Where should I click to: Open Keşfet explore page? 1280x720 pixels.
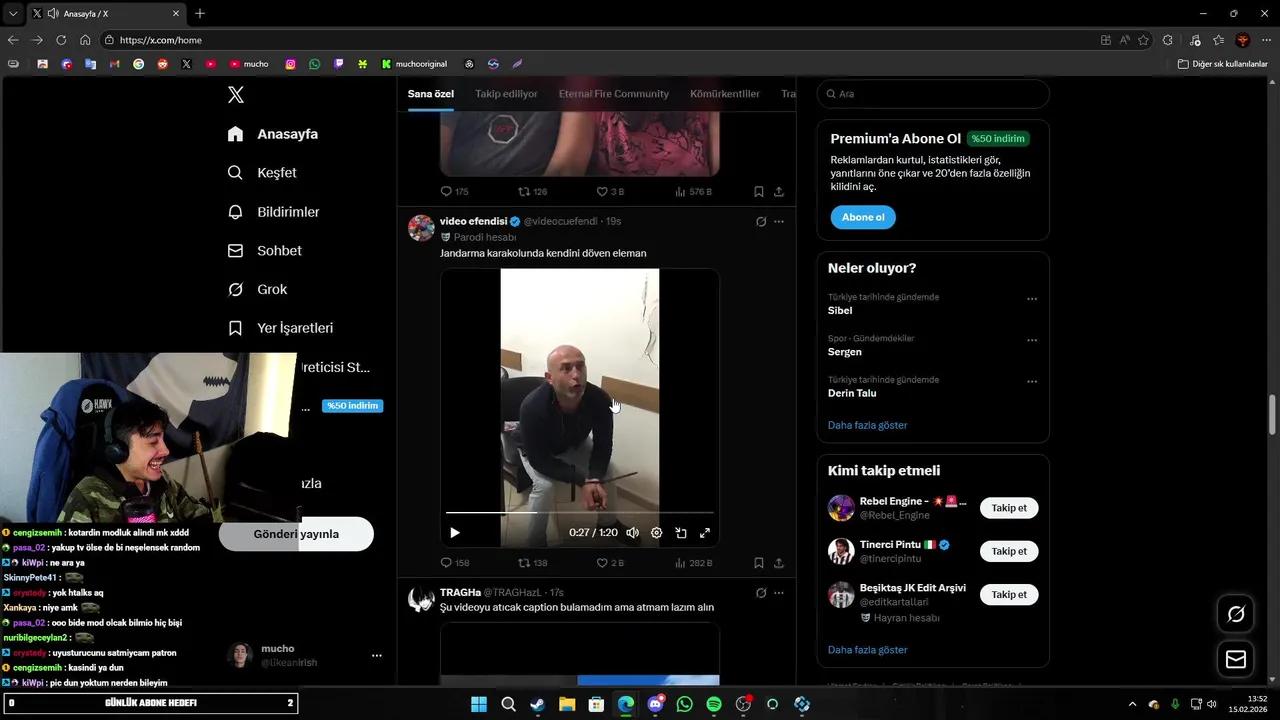pos(262,173)
